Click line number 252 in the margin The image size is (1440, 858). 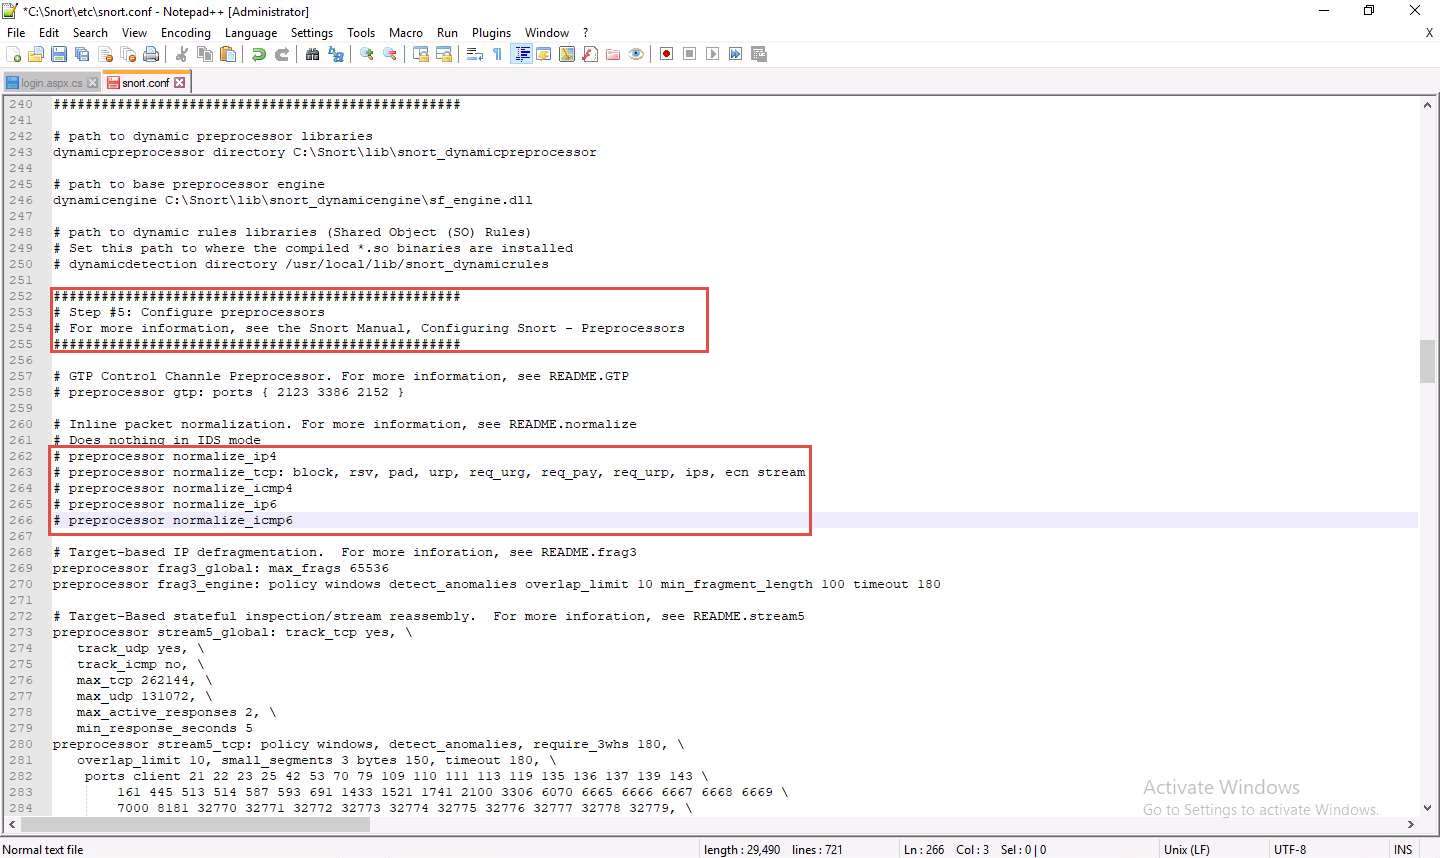21,296
